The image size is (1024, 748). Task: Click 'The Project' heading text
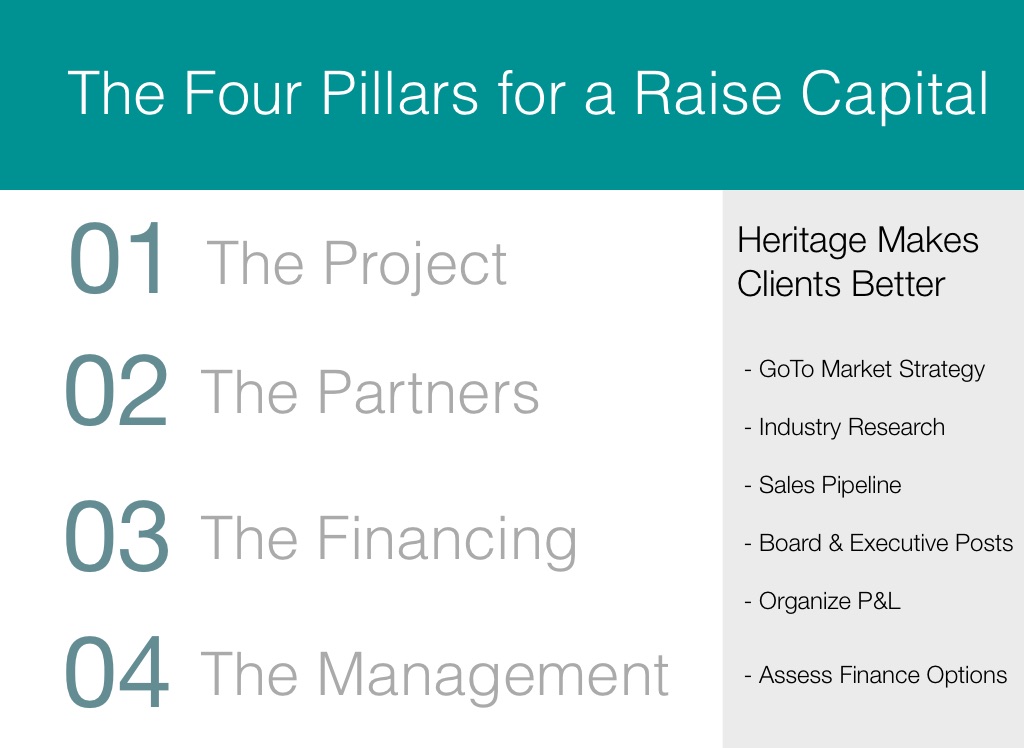357,264
